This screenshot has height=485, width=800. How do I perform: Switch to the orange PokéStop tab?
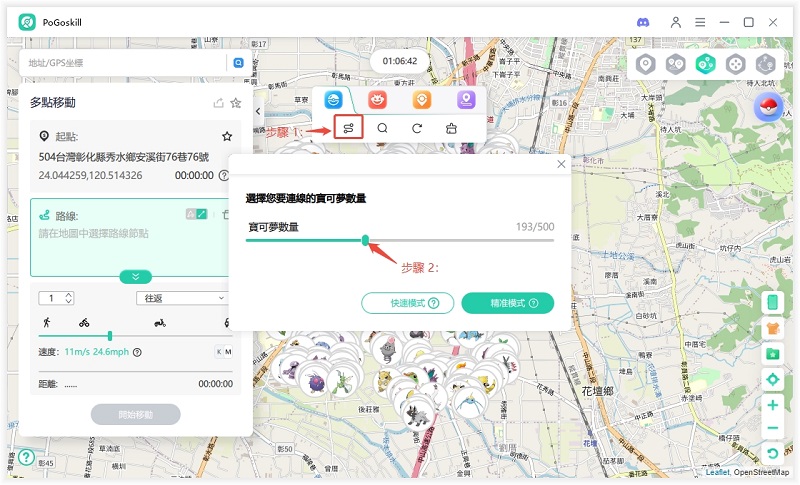pyautogui.click(x=422, y=99)
